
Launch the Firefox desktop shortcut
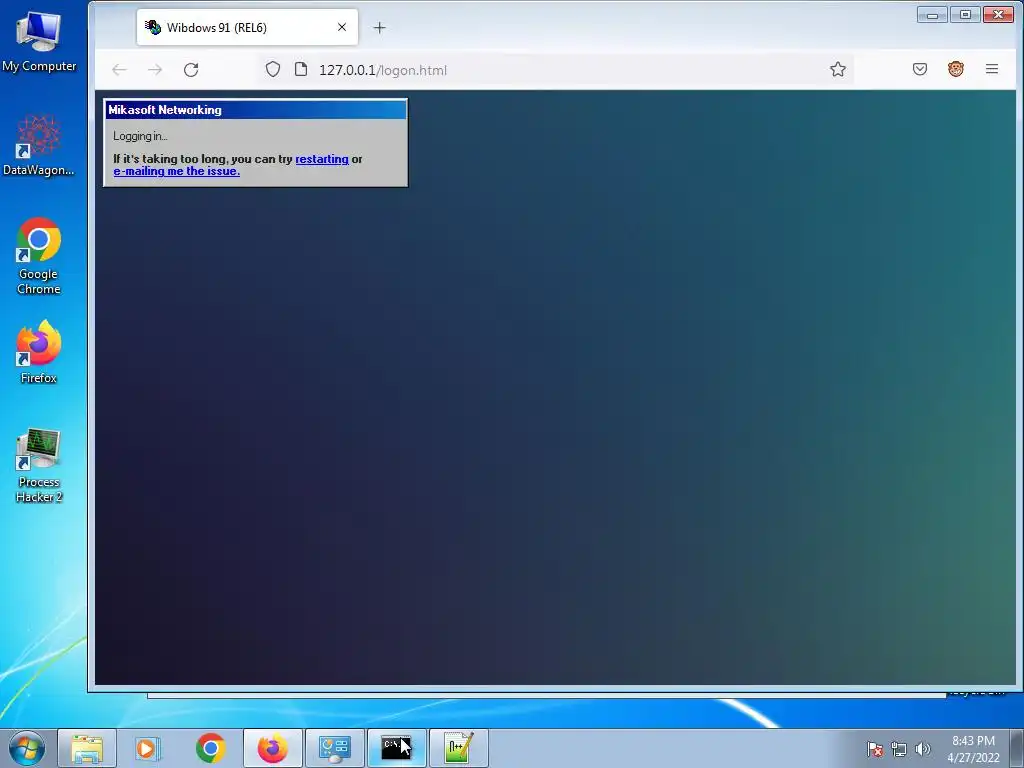pos(39,351)
